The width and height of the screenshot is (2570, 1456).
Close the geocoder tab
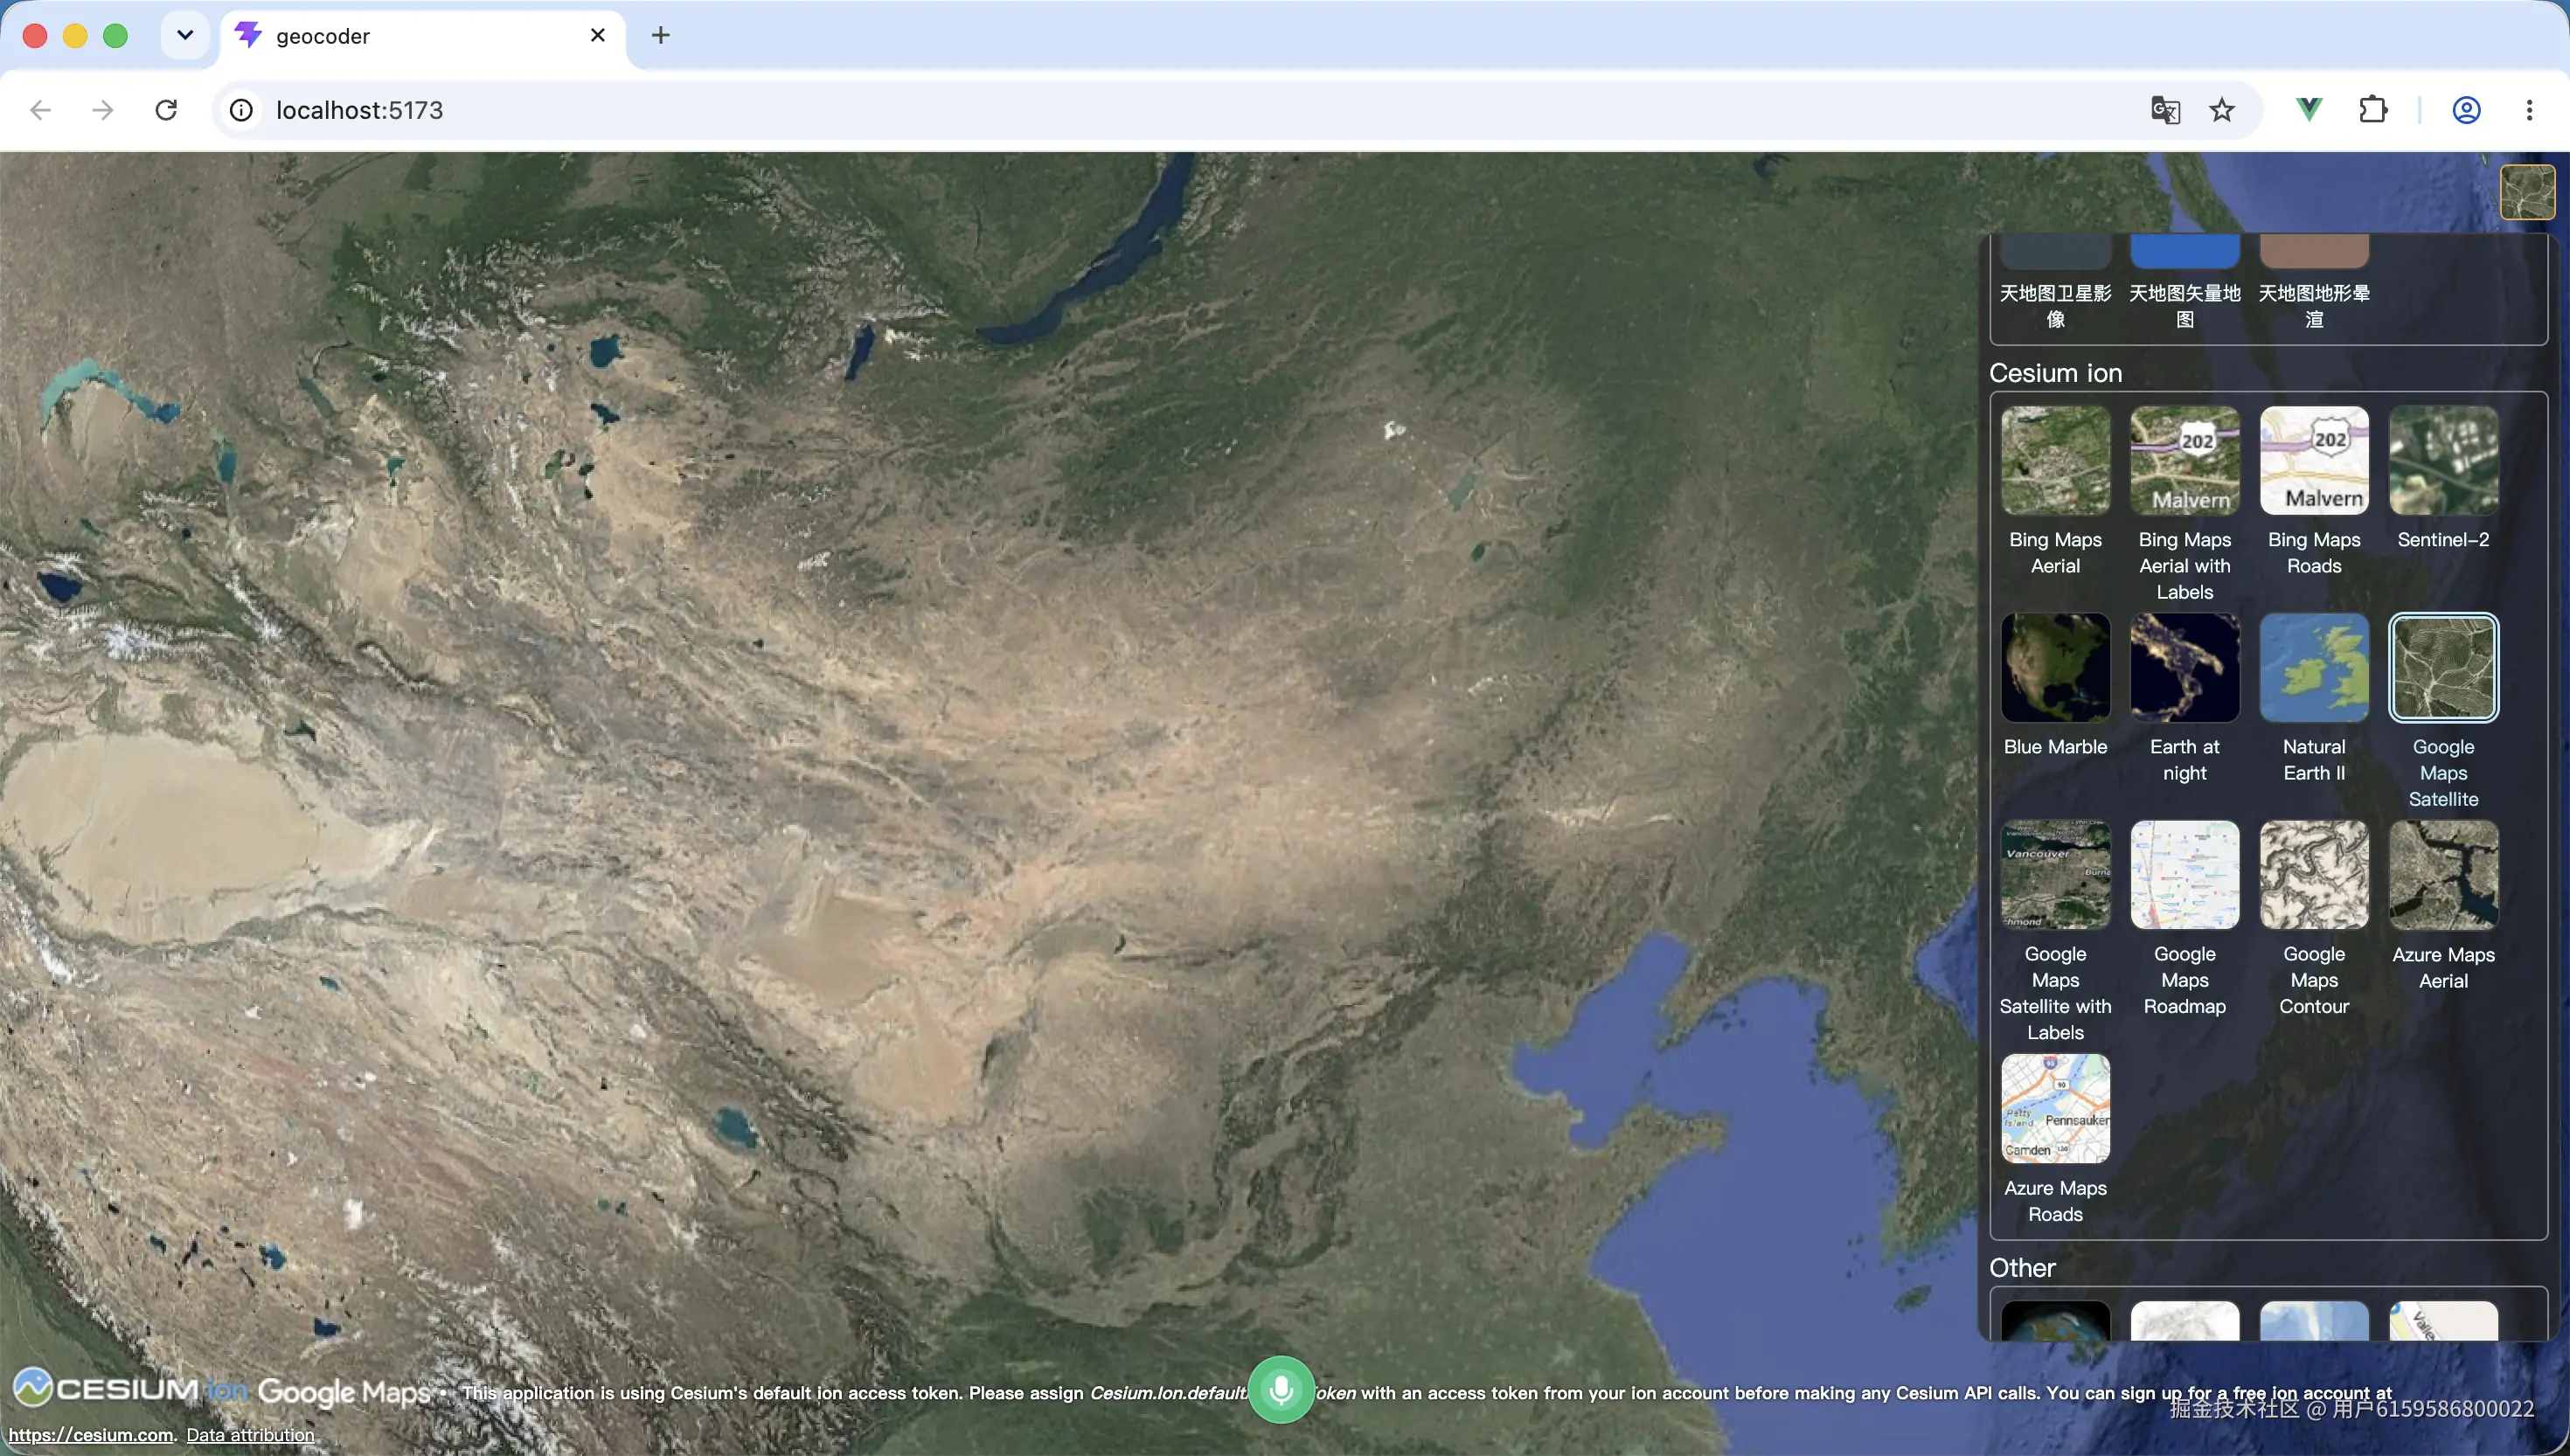[598, 36]
